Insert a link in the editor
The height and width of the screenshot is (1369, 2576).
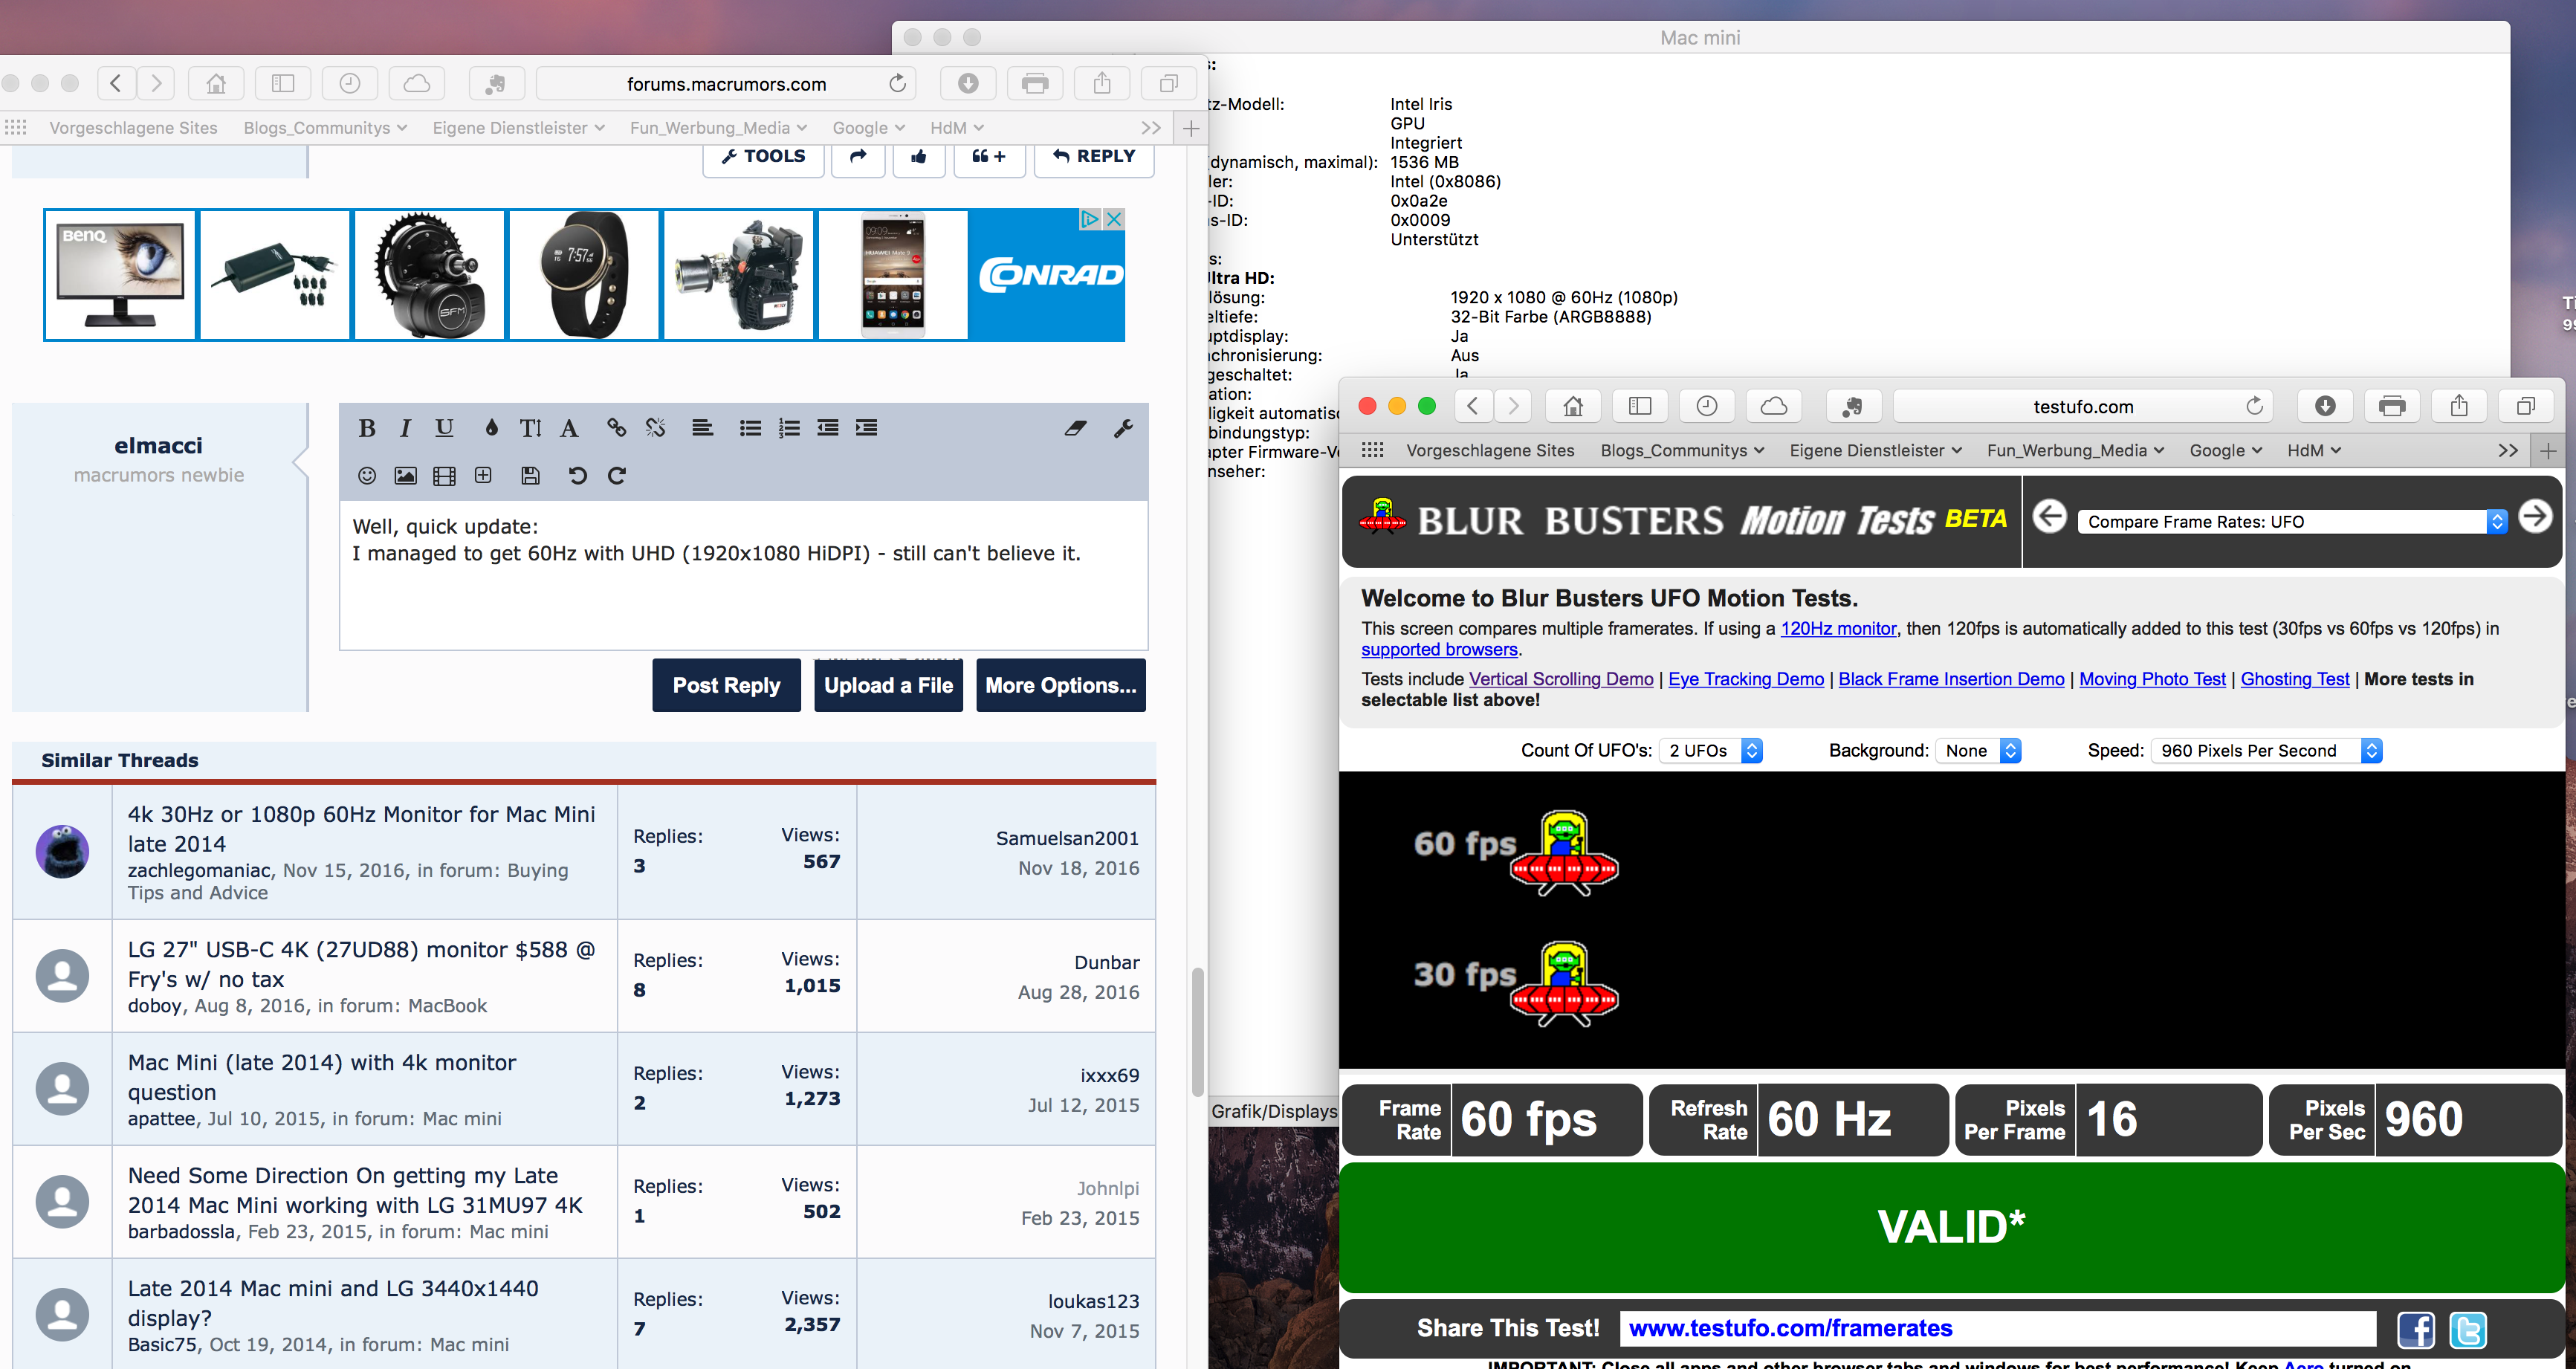[616, 428]
